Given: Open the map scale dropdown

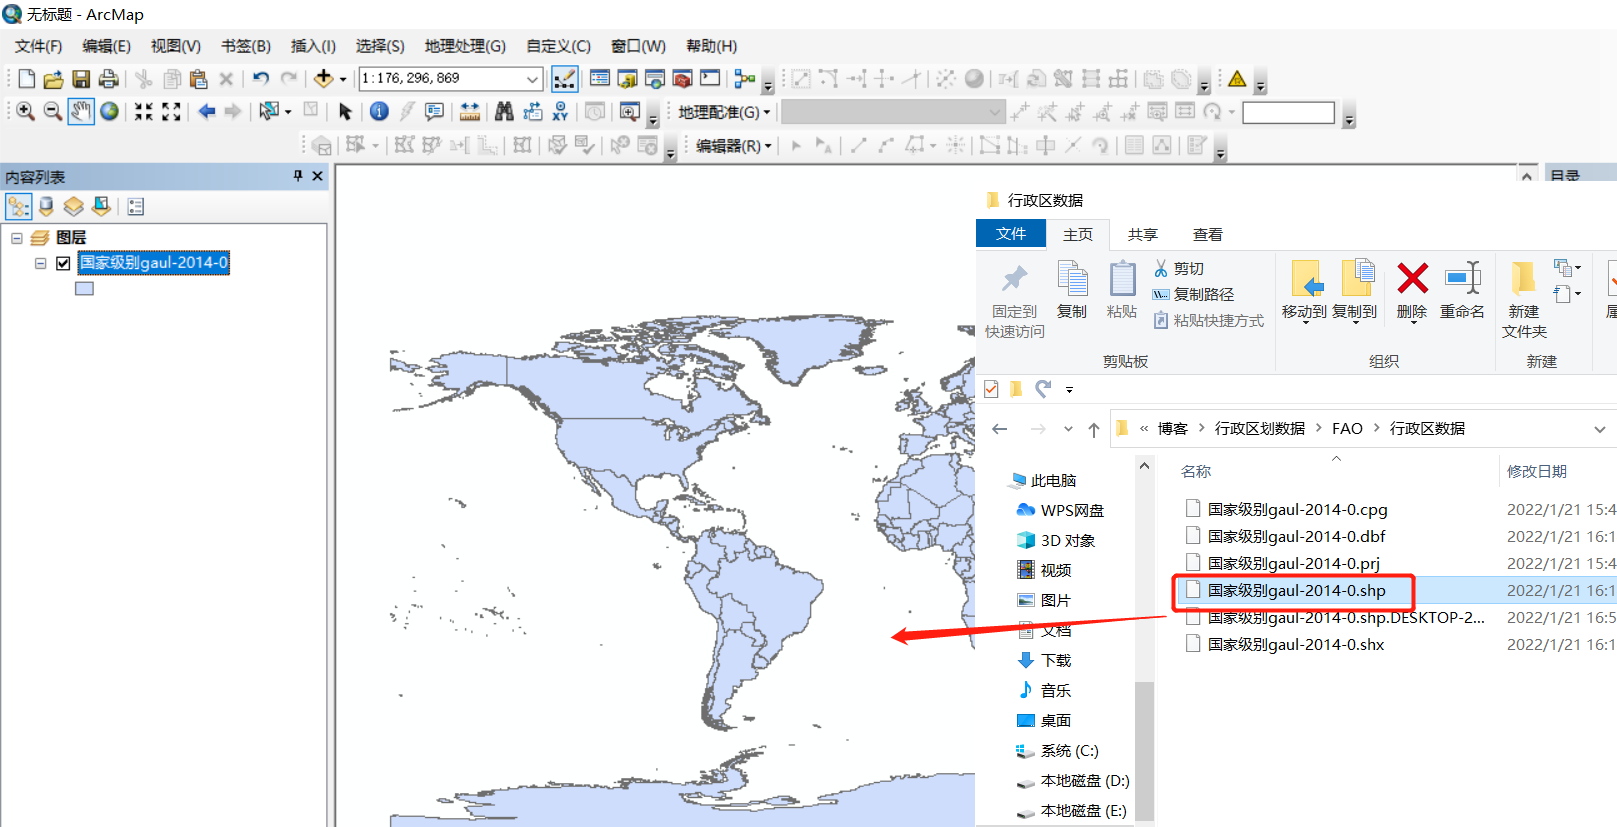Looking at the screenshot, I should coord(533,79).
